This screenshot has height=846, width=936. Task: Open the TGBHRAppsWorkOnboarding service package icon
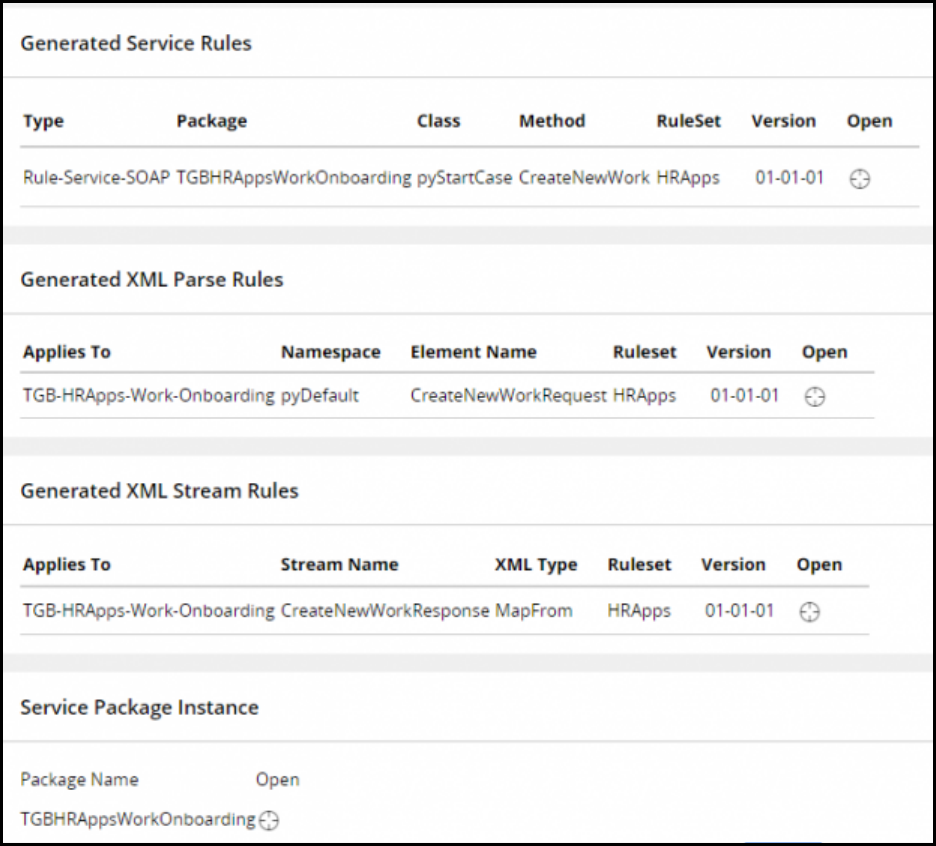[x=268, y=820]
